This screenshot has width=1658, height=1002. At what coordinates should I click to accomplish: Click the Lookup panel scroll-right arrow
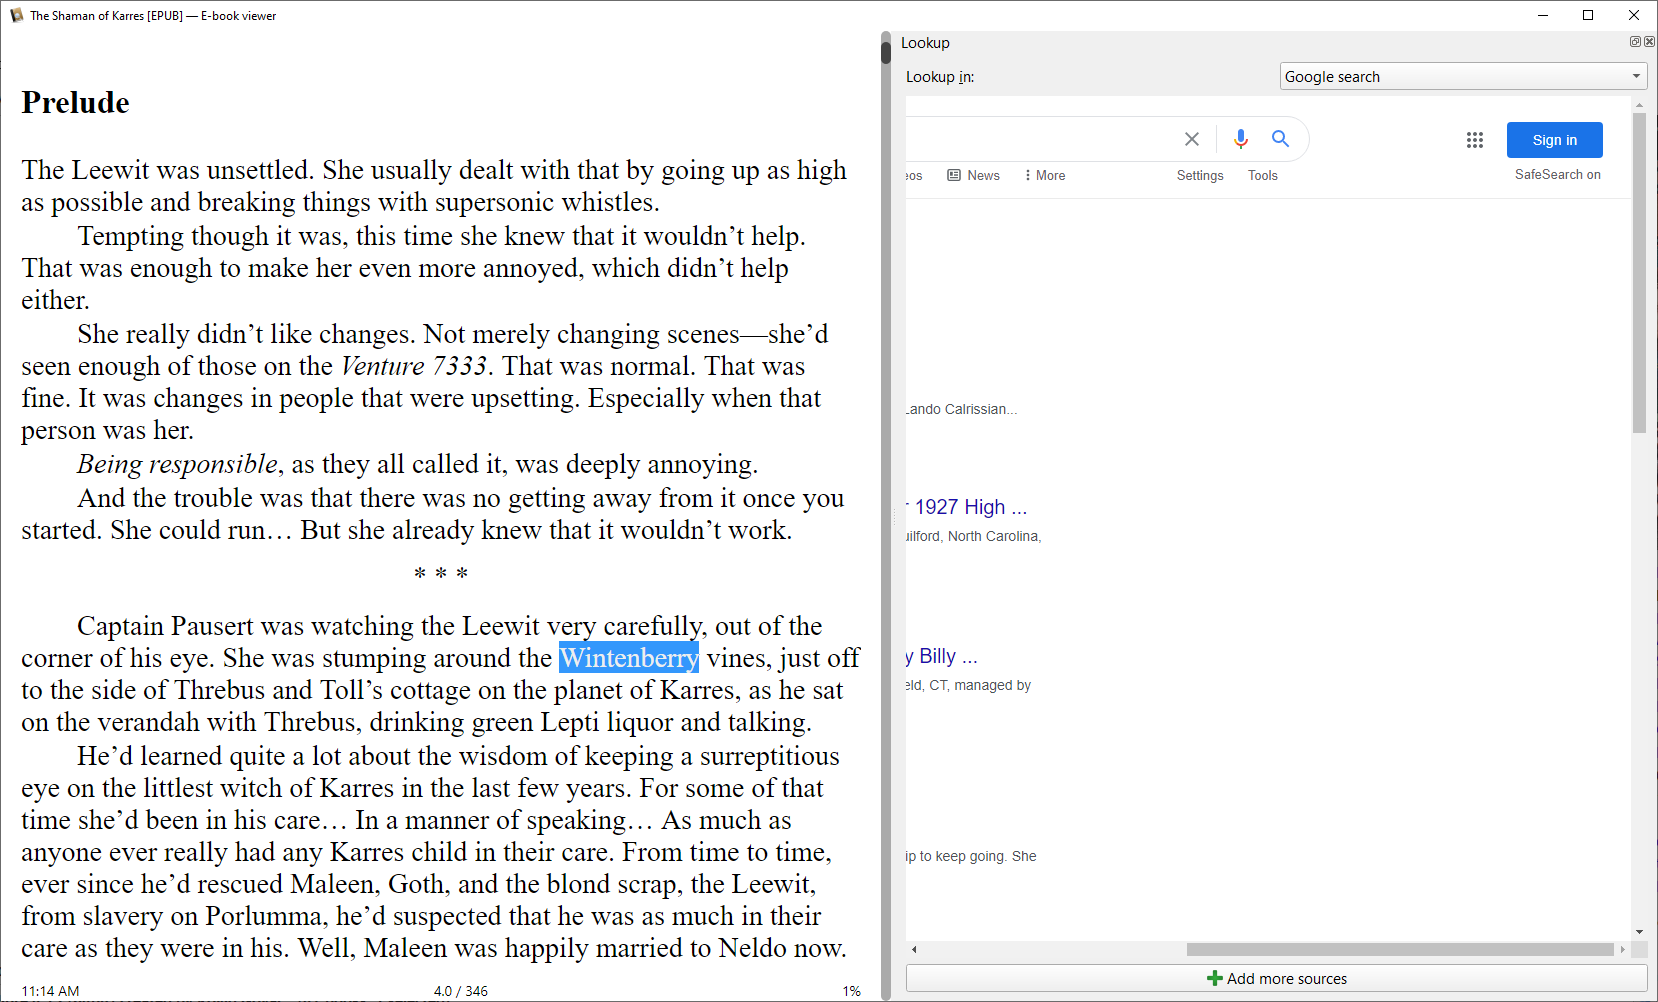(x=1622, y=949)
